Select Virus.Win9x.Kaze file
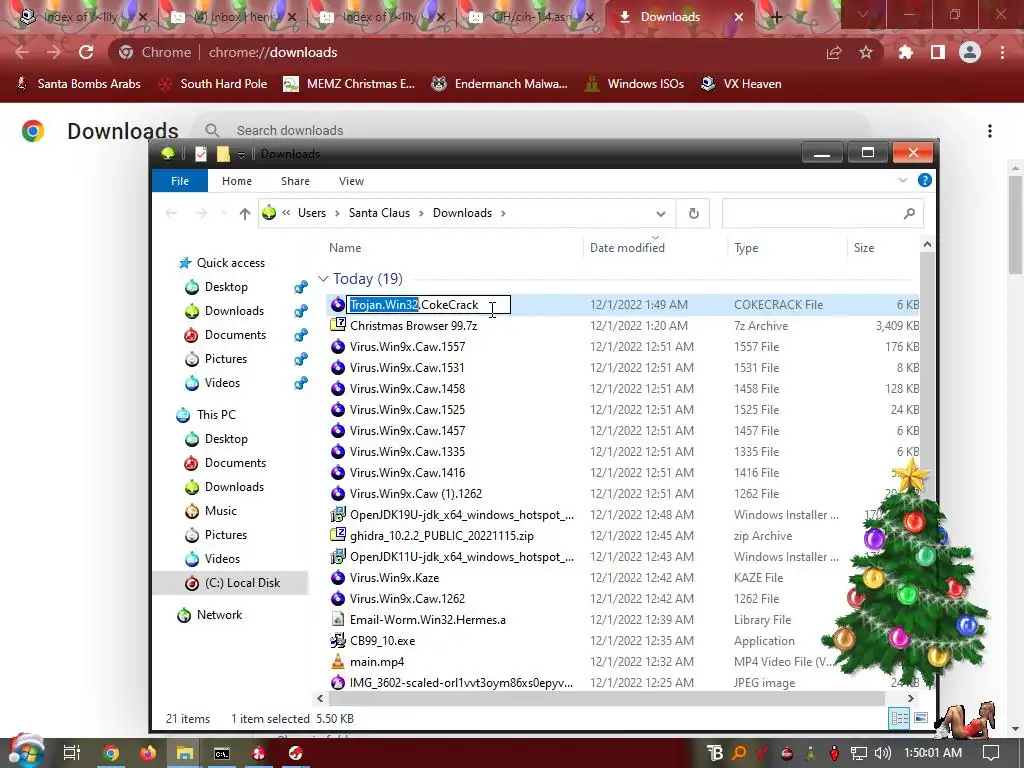Viewport: 1024px width, 768px height. [x=394, y=577]
